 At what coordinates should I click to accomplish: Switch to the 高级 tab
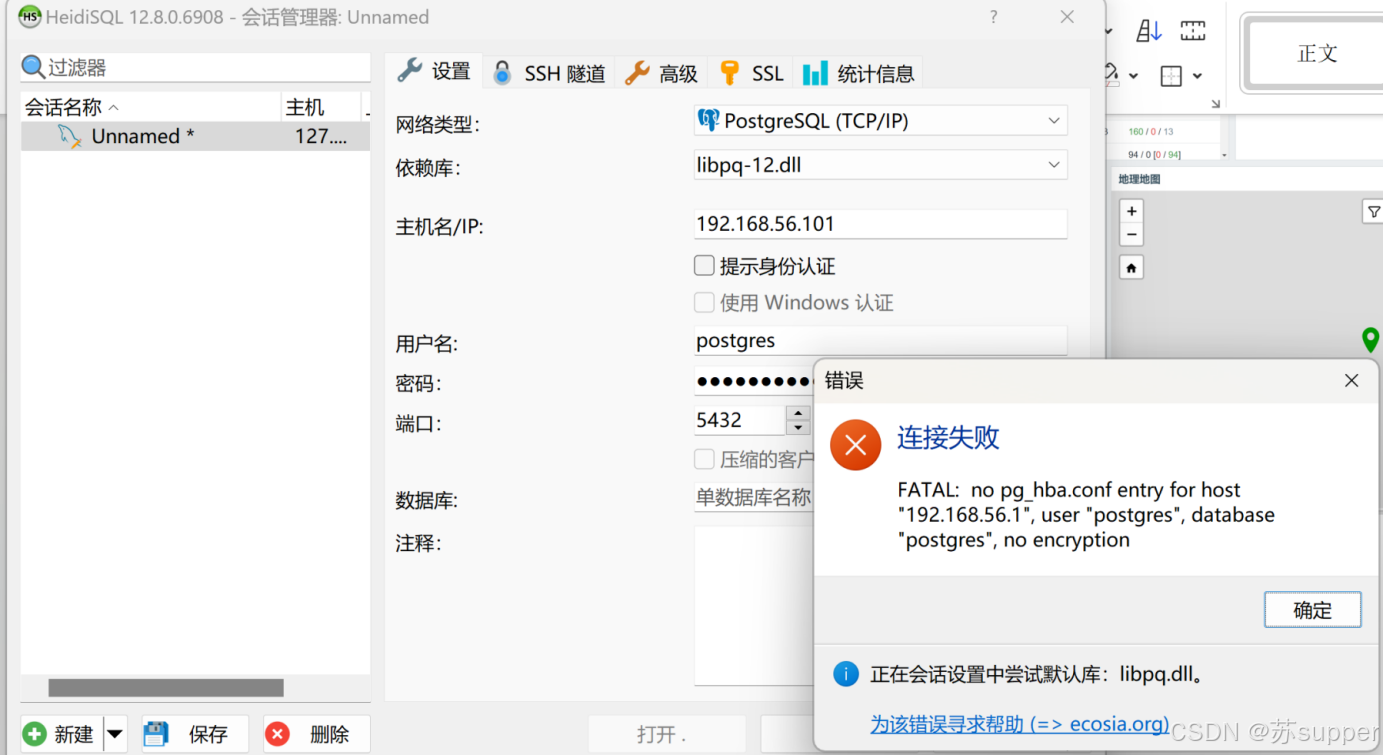(x=662, y=73)
